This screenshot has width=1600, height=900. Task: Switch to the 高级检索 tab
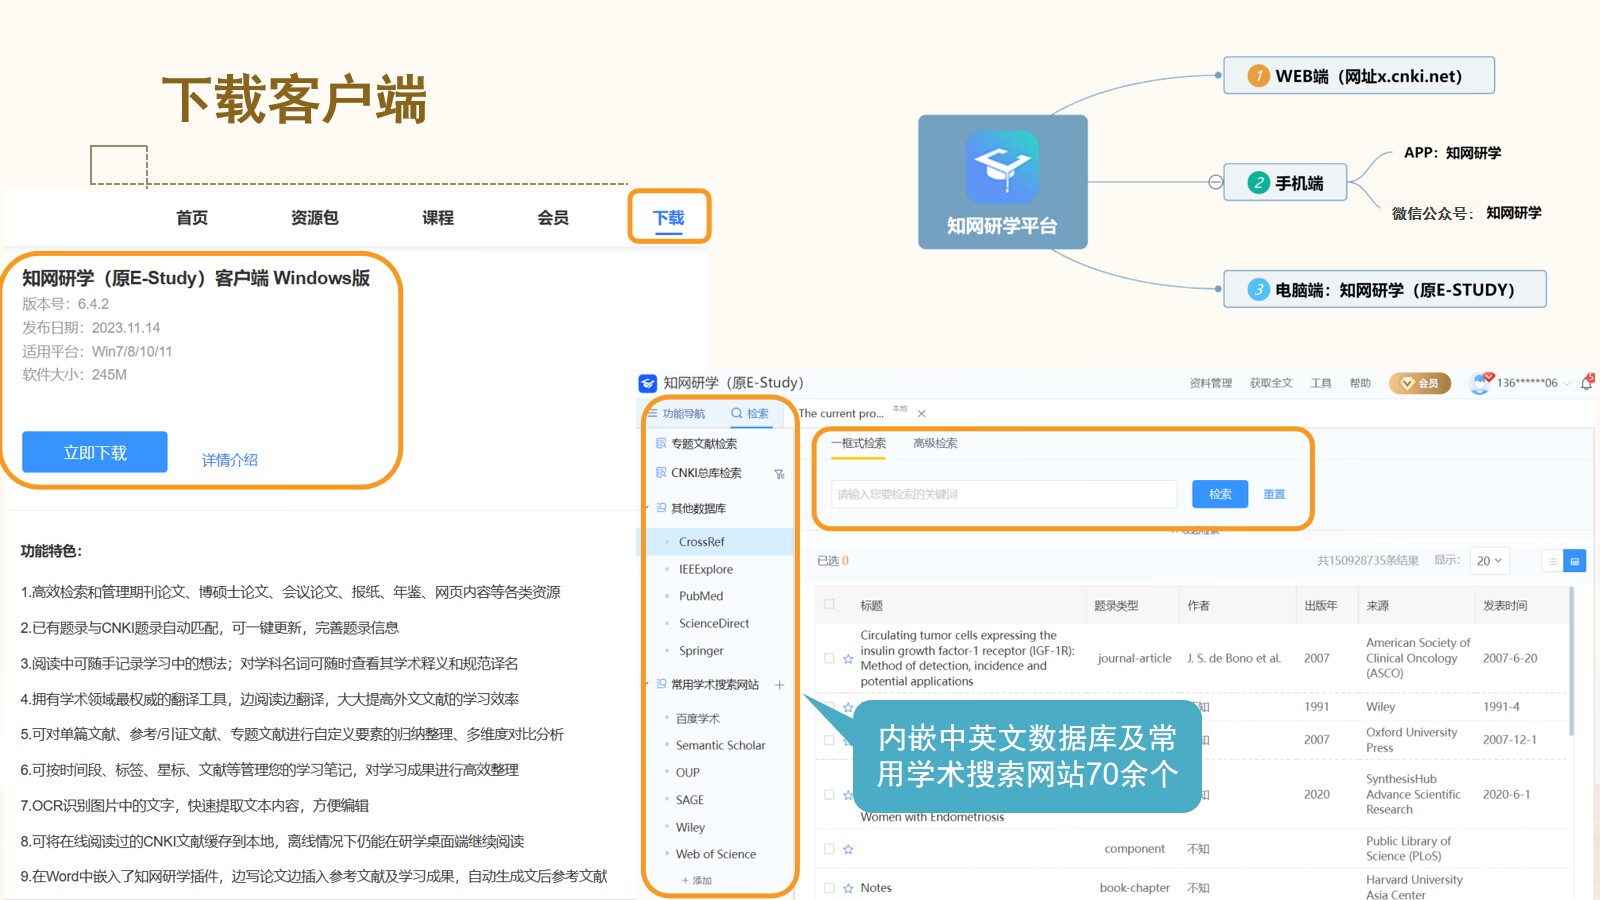(x=935, y=443)
